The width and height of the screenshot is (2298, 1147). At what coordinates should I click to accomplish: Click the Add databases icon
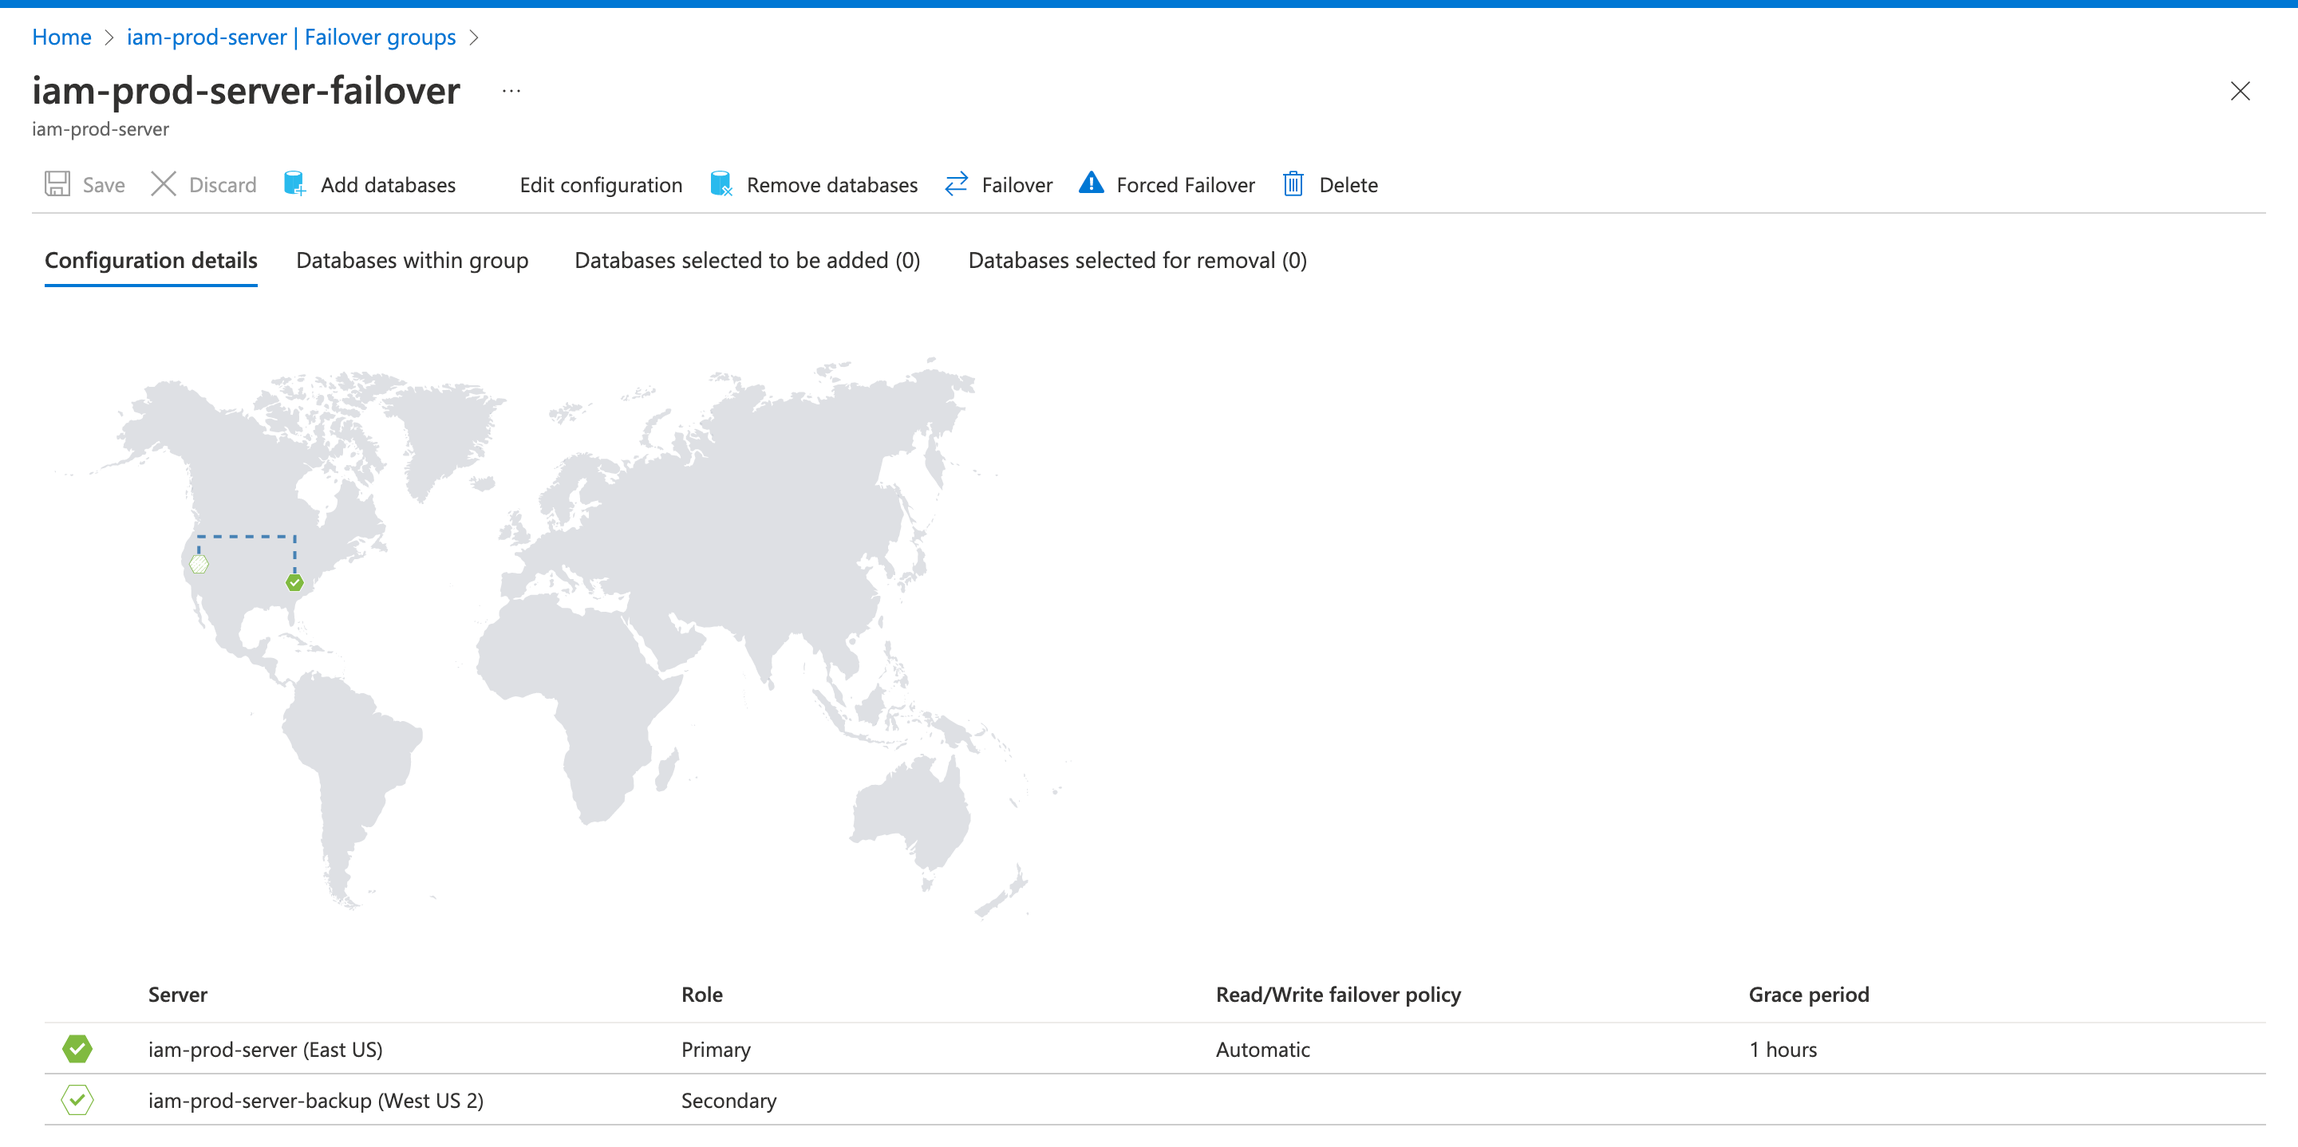point(295,184)
